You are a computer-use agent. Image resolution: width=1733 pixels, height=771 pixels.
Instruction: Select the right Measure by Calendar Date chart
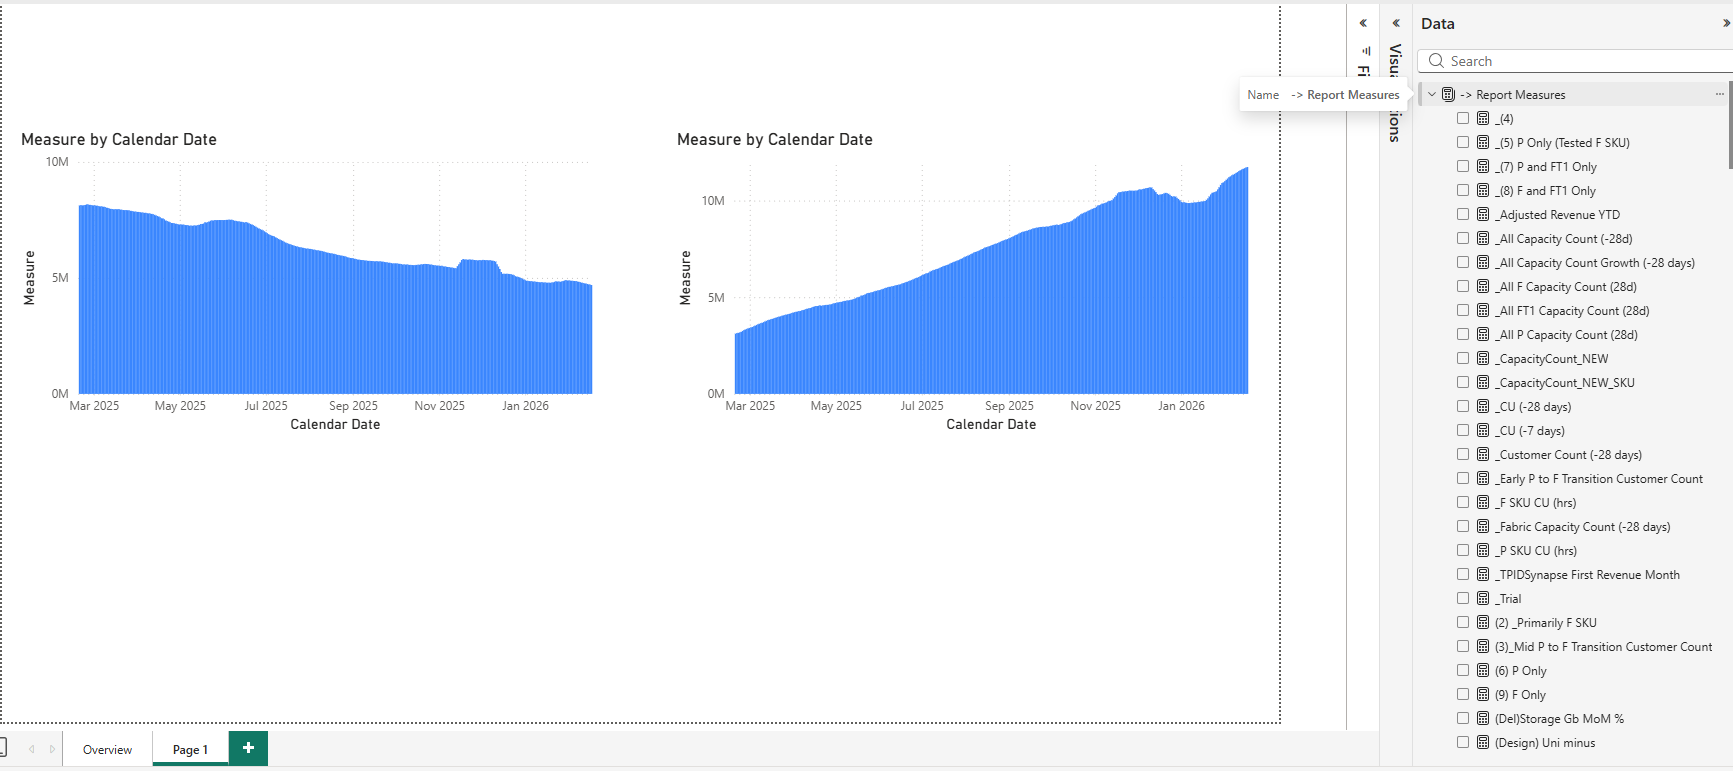990,290
